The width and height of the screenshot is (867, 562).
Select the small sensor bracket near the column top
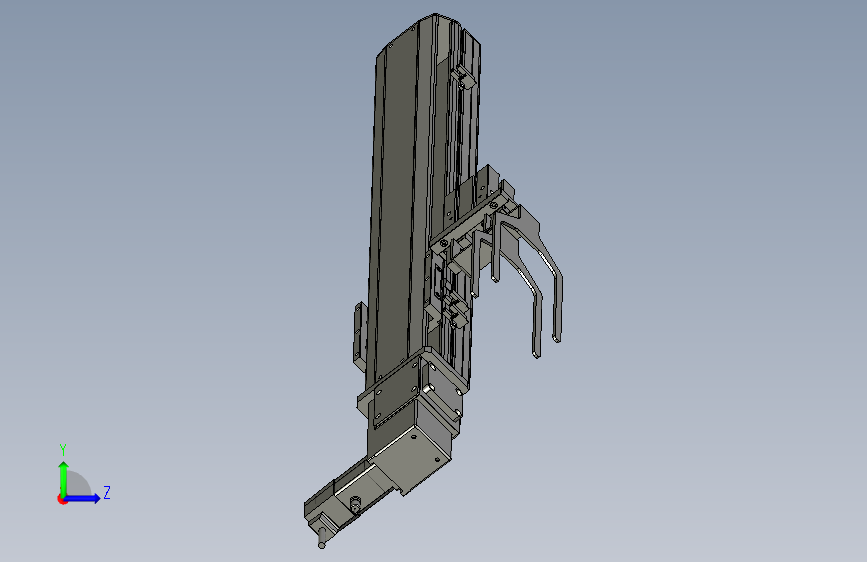click(x=463, y=77)
